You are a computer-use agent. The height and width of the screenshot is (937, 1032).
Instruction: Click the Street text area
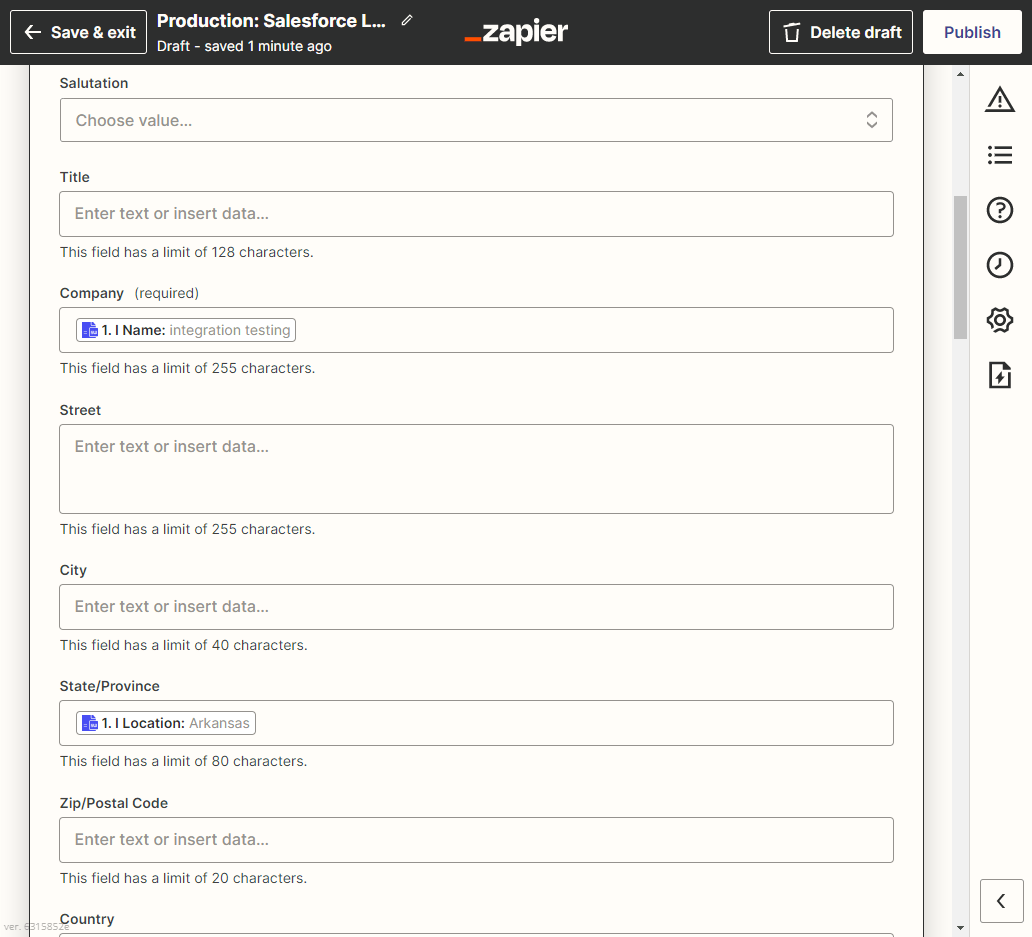476,469
